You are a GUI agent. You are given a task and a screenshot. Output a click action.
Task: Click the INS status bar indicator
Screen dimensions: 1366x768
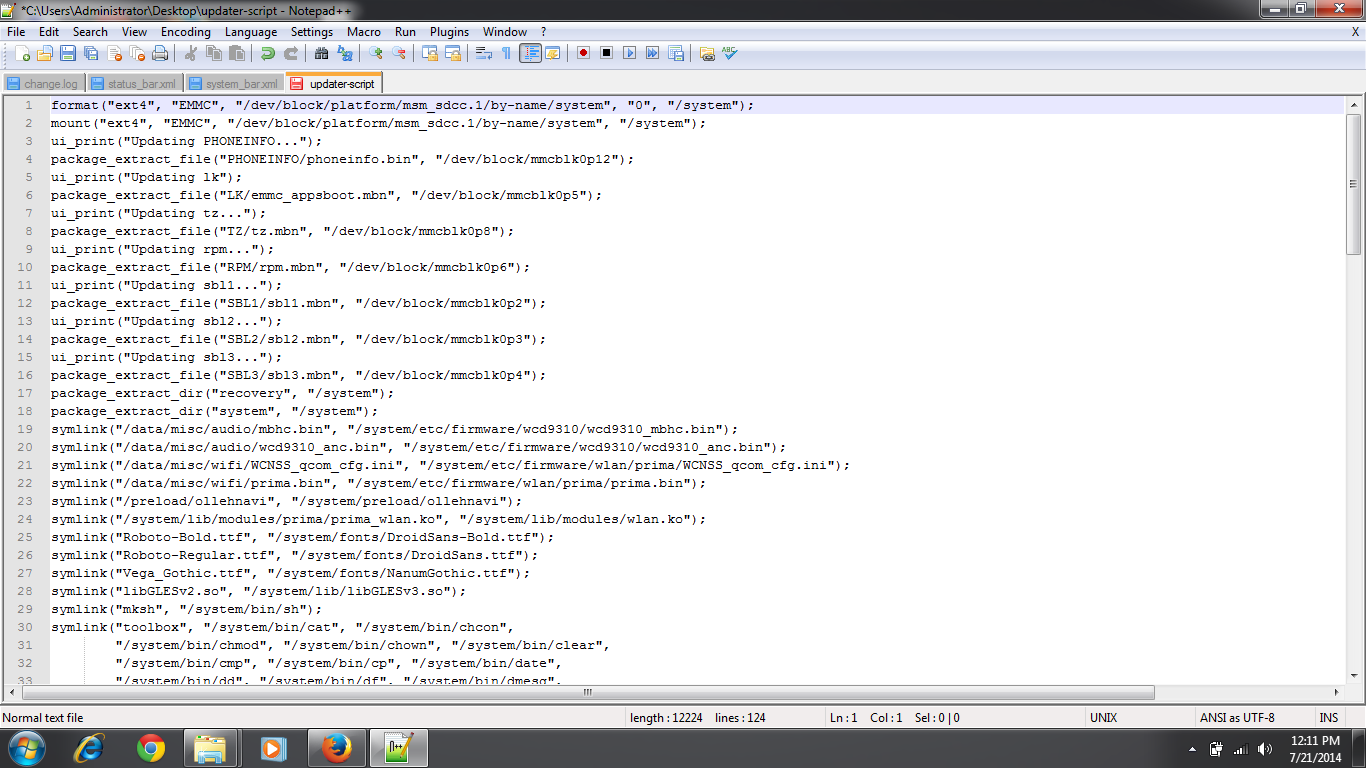1329,717
